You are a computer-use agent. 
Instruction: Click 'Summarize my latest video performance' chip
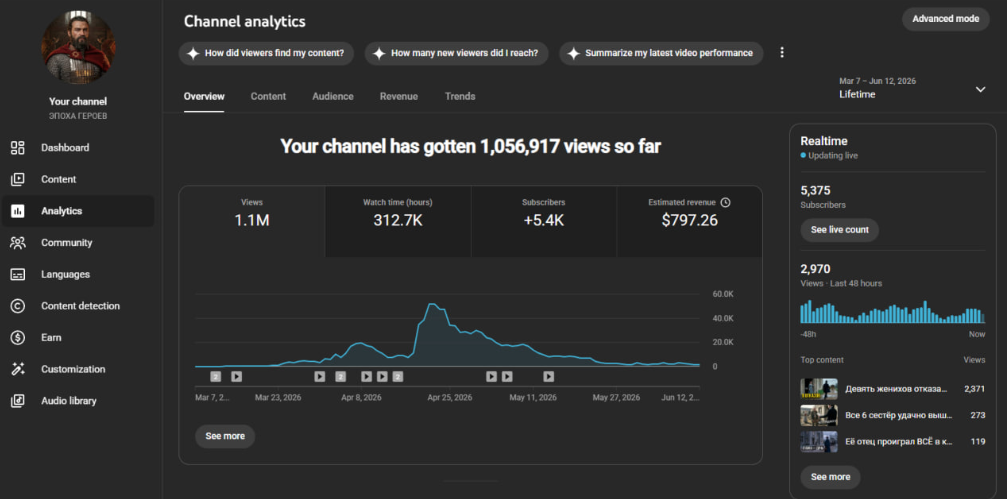[x=661, y=53]
